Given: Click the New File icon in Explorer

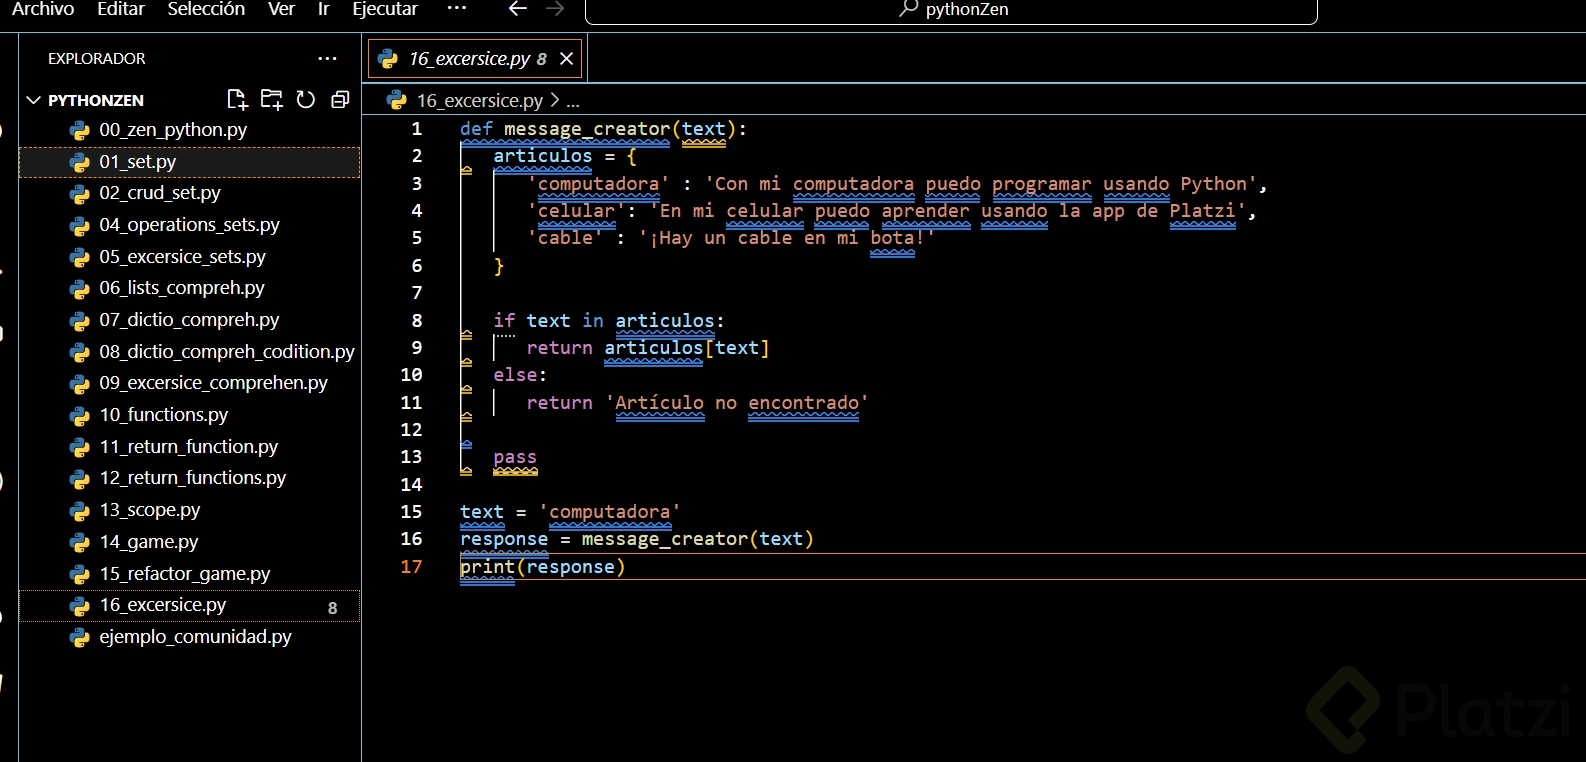Looking at the screenshot, I should 238,99.
